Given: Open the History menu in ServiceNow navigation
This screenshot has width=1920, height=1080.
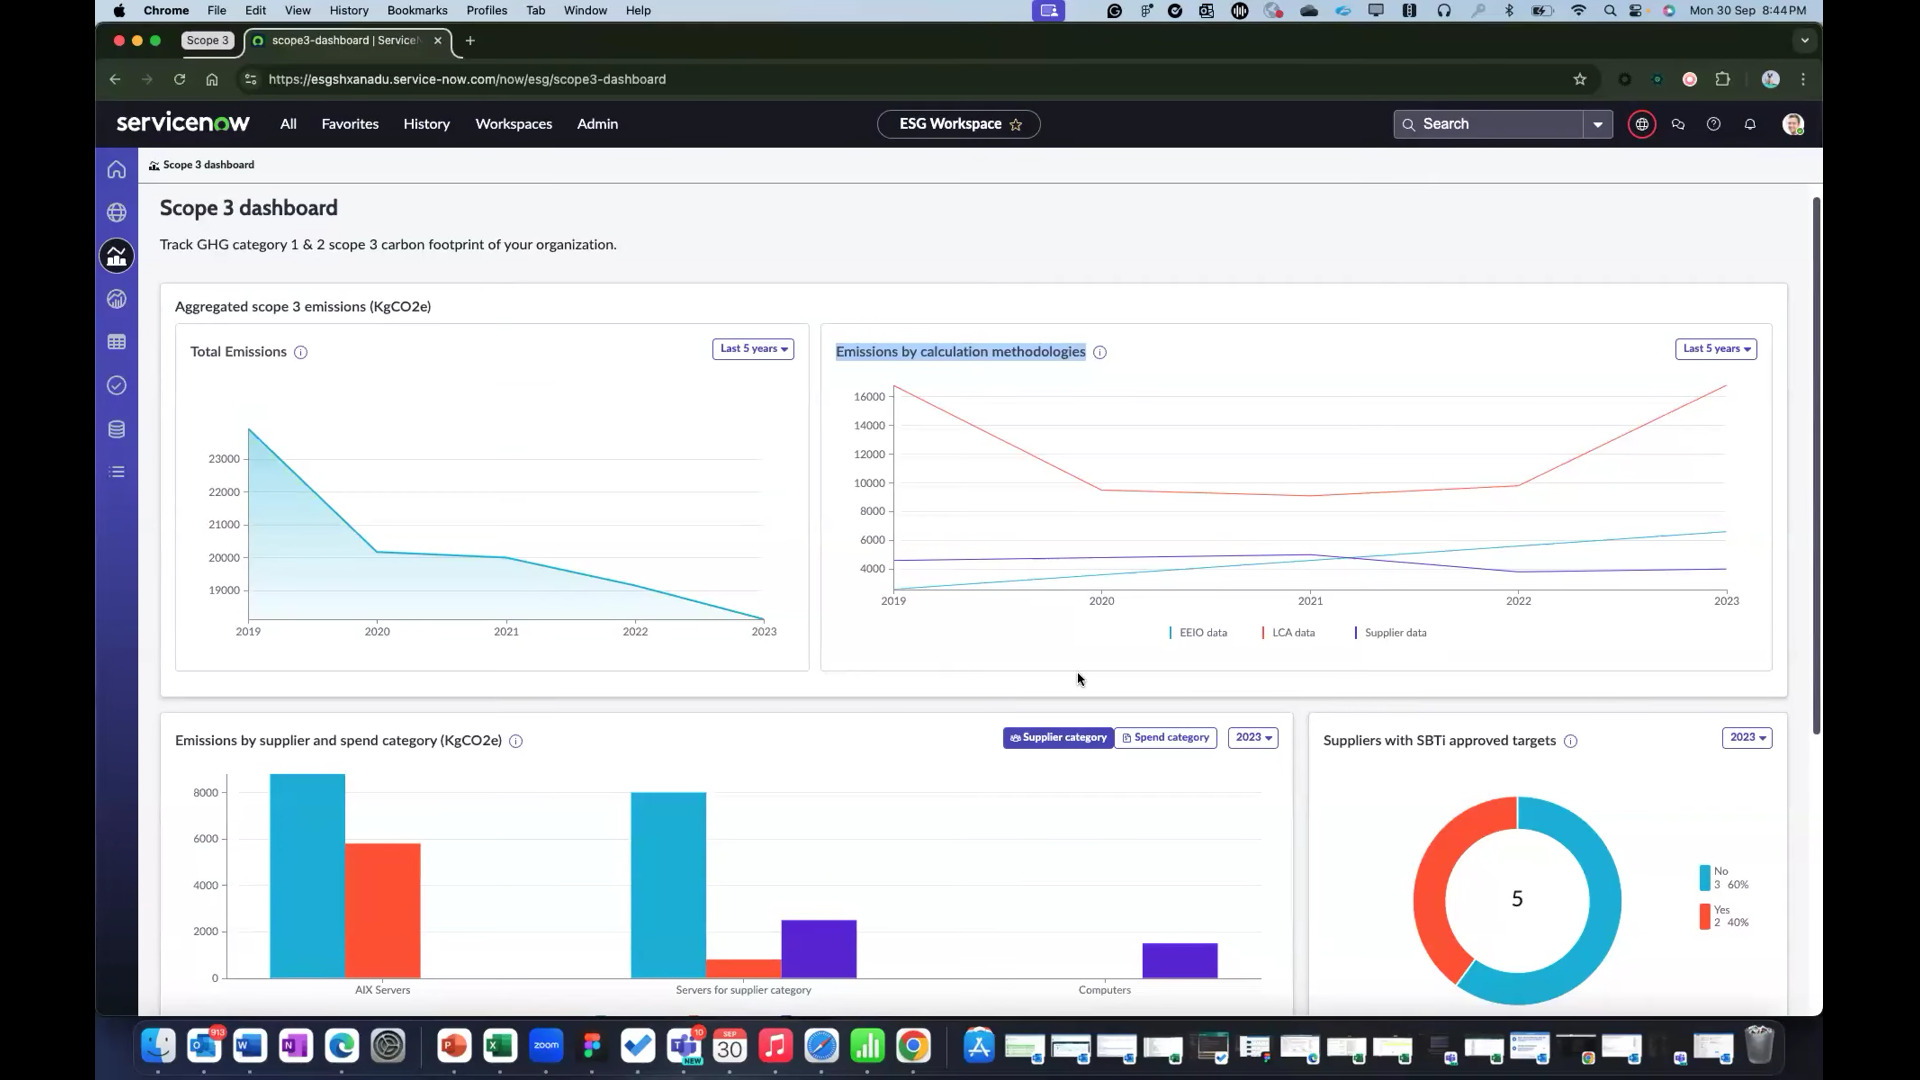Looking at the screenshot, I should pyautogui.click(x=426, y=124).
